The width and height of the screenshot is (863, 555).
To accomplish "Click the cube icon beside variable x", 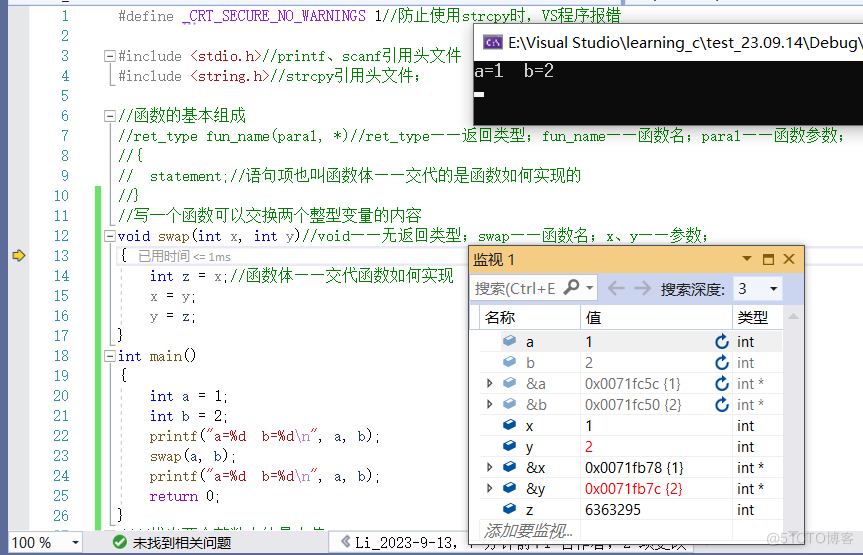I will pos(510,425).
